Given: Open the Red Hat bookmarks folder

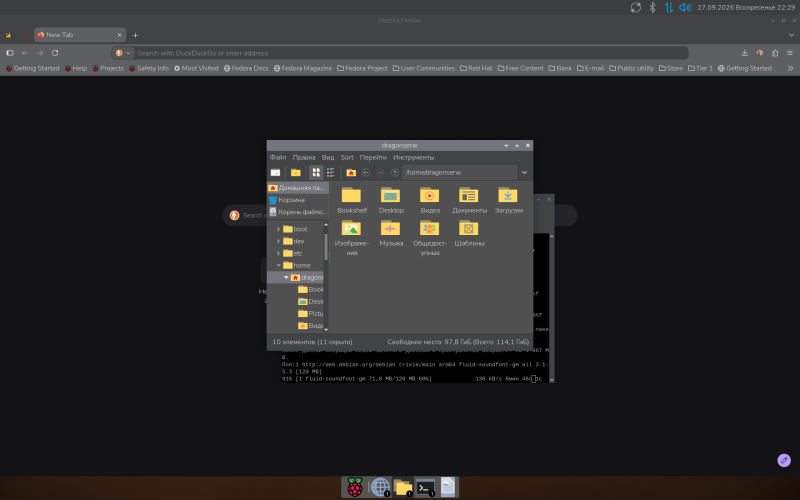Looking at the screenshot, I should 476,68.
